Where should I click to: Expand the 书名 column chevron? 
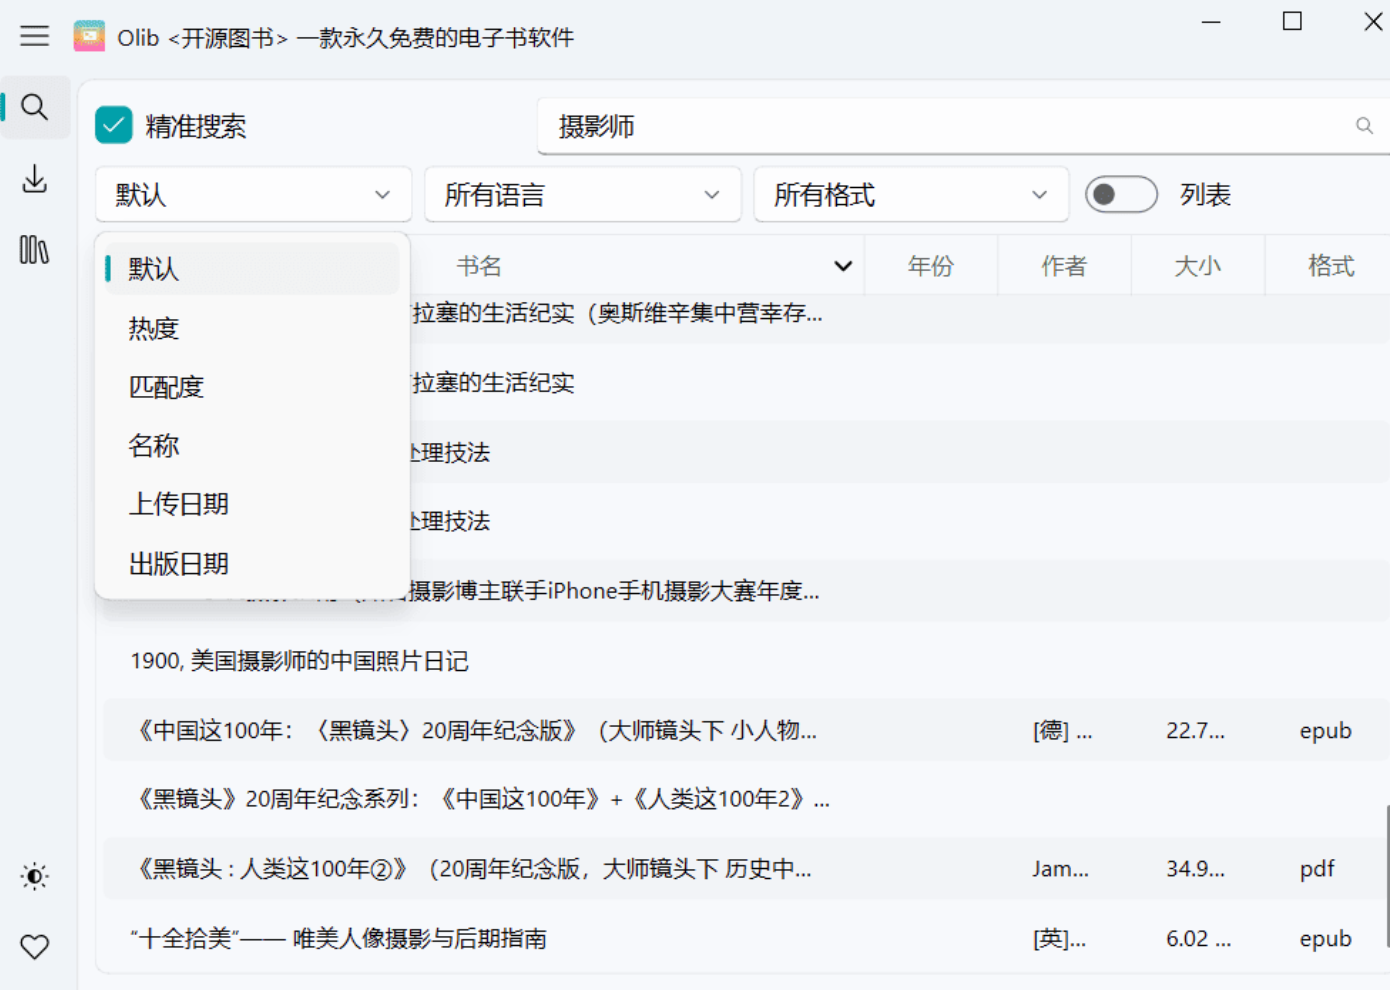point(842,266)
